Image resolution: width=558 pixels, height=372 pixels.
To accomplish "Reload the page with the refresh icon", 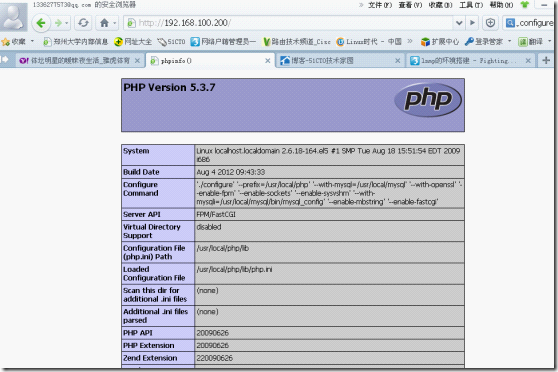I will tap(83, 23).
